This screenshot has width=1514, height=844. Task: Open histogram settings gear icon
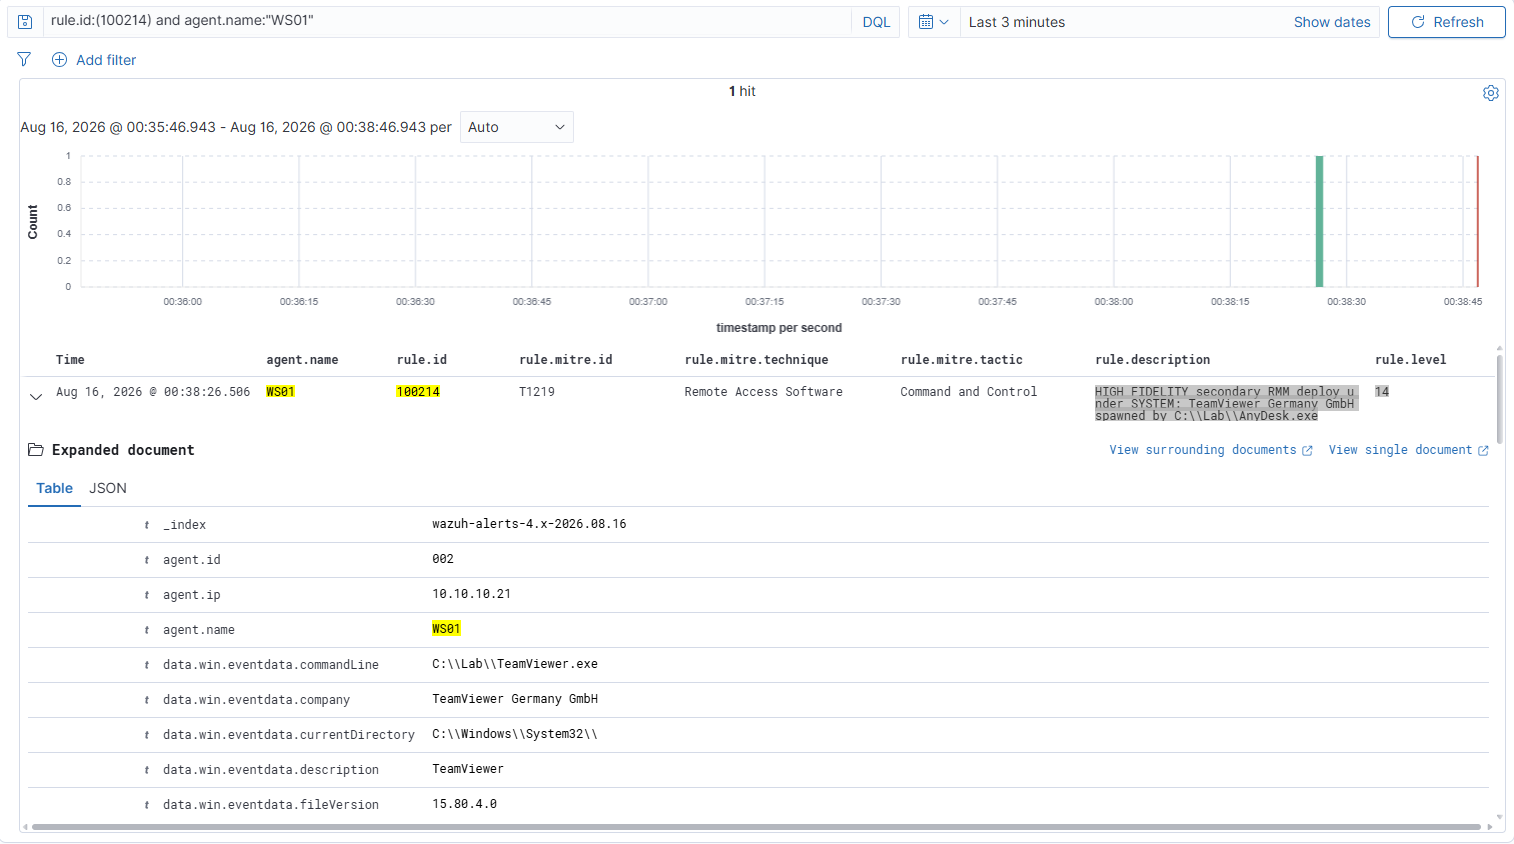pos(1490,93)
